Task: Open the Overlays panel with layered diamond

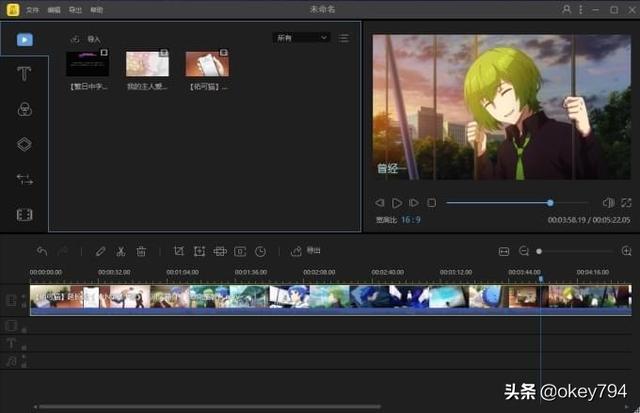Action: 24,144
